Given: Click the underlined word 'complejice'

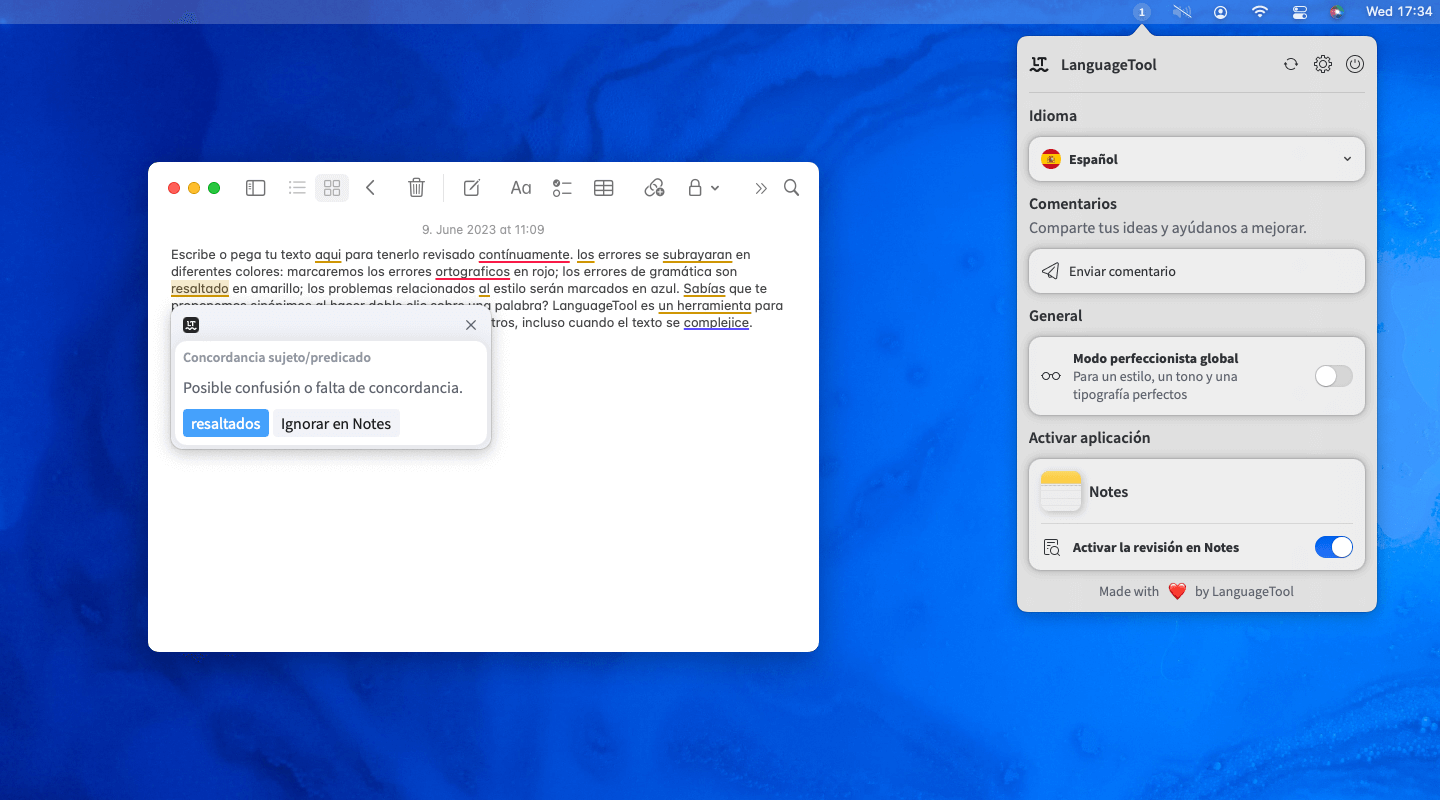Looking at the screenshot, I should [716, 322].
